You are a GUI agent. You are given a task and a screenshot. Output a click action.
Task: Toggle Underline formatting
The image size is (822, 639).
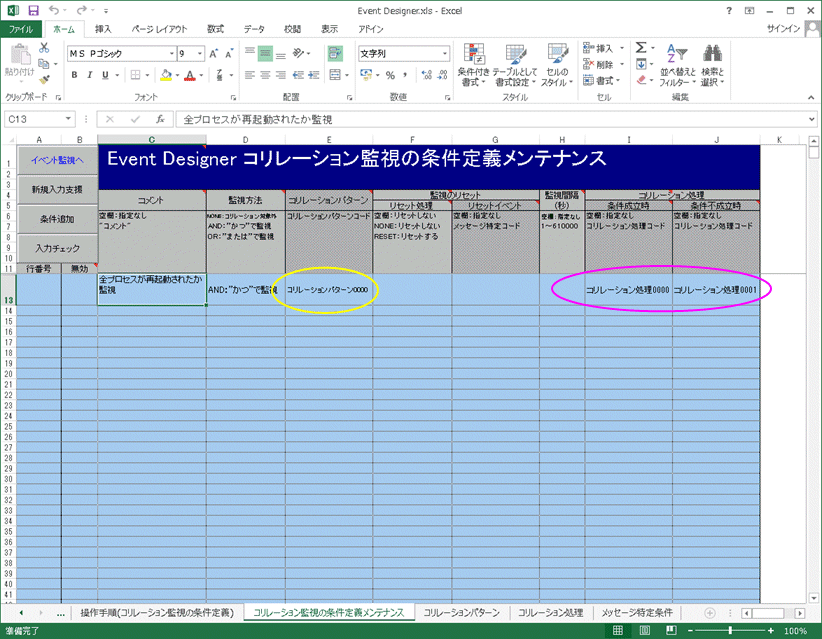(105, 75)
